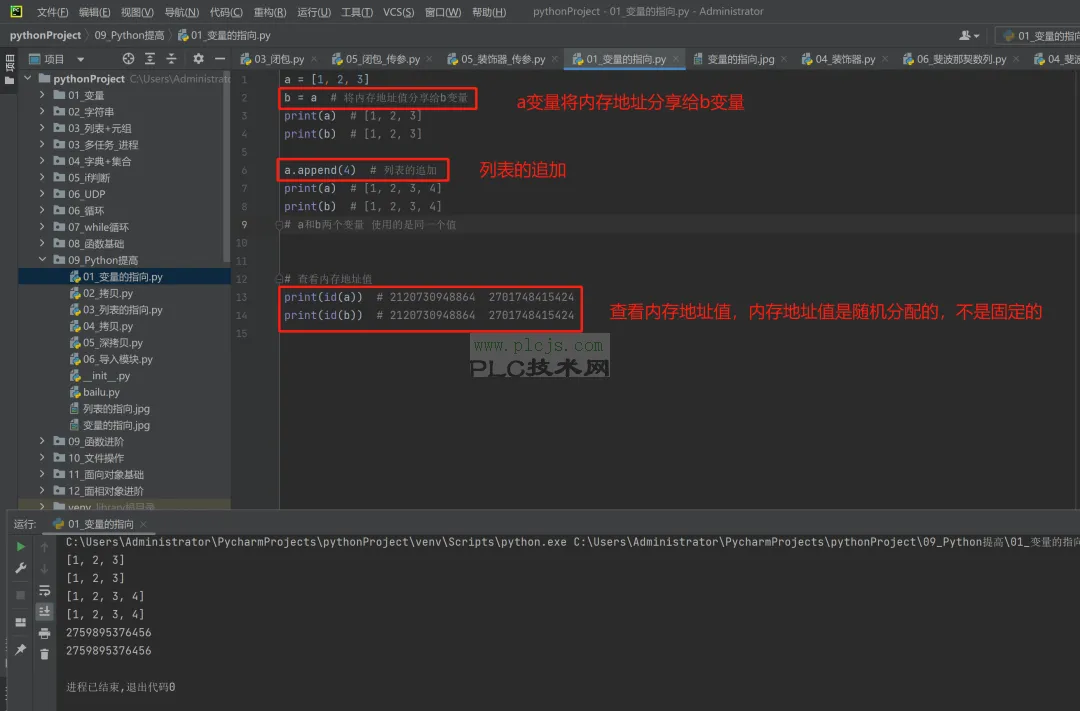Viewport: 1080px width, 711px height.
Task: Click the down arrow in run console toolbar
Action: coord(45,568)
